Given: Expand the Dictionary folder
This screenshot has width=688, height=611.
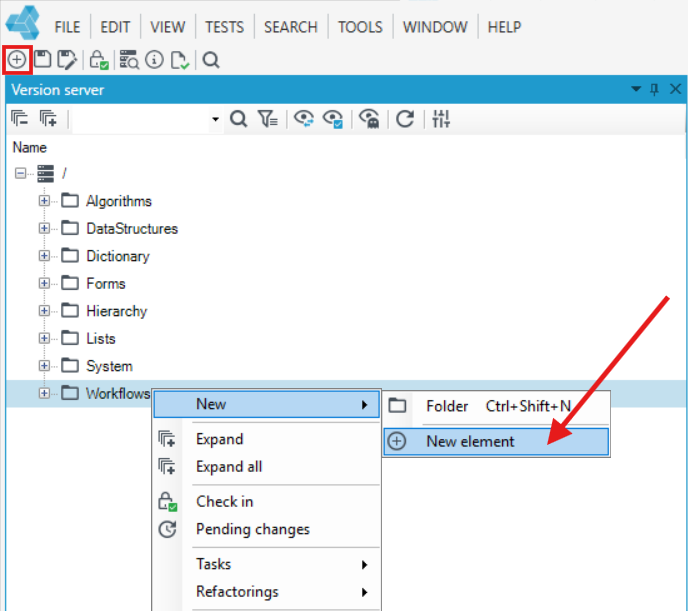Looking at the screenshot, I should pyautogui.click(x=44, y=256).
